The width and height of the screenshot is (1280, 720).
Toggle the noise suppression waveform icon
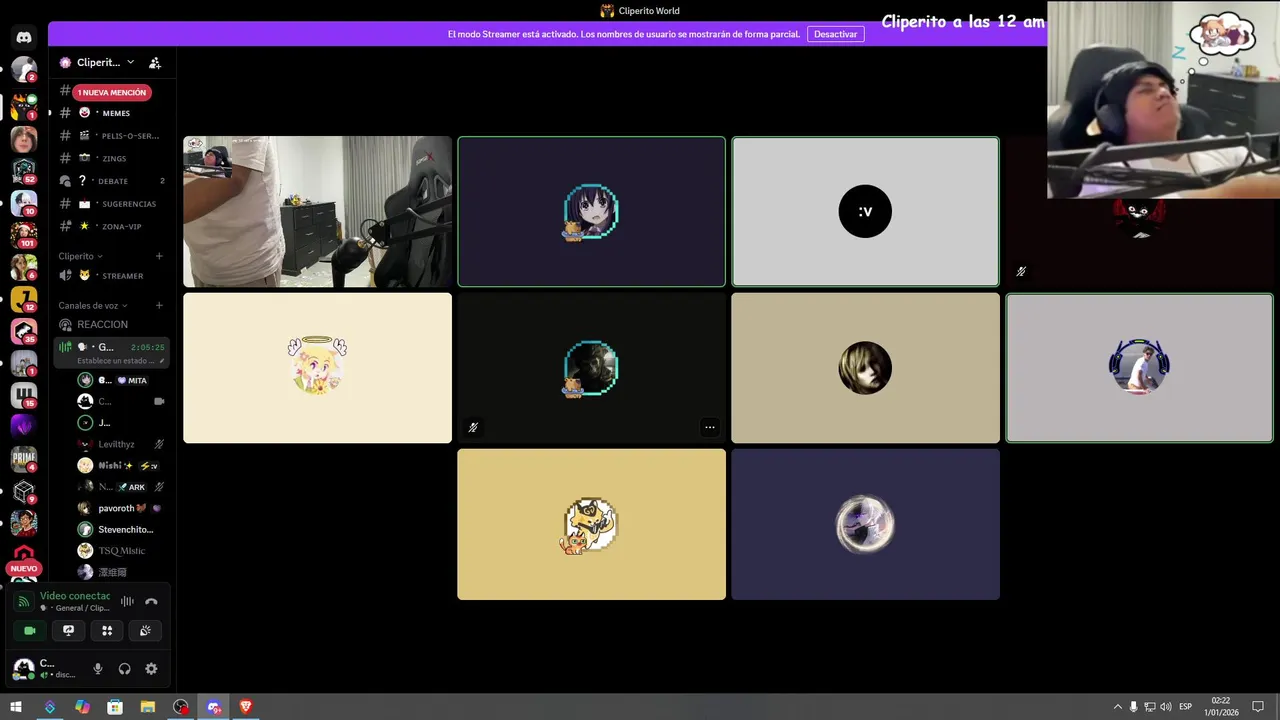(127, 601)
